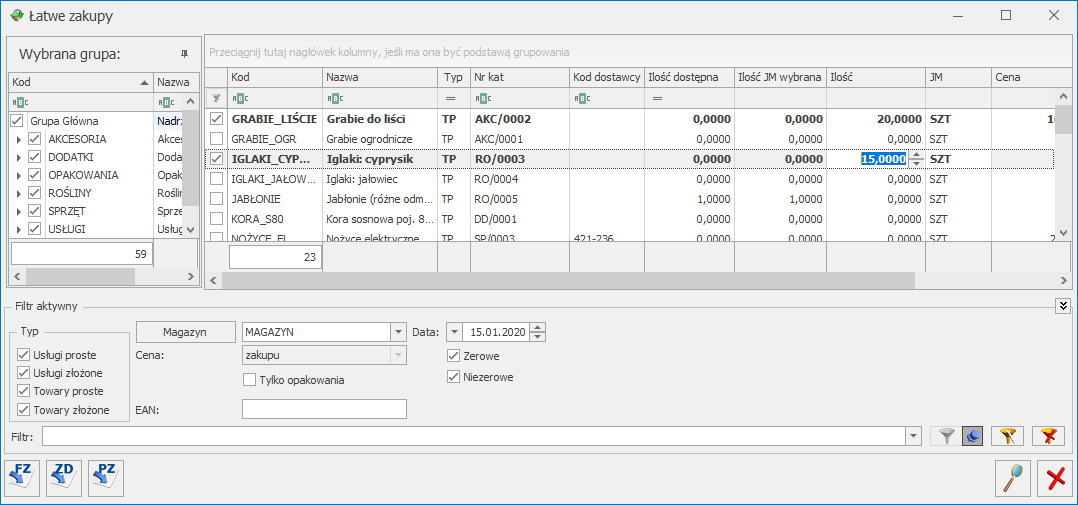Image resolution: width=1078 pixels, height=505 pixels.
Task: Open the MAGAZYN warehouse dropdown
Action: [399, 332]
